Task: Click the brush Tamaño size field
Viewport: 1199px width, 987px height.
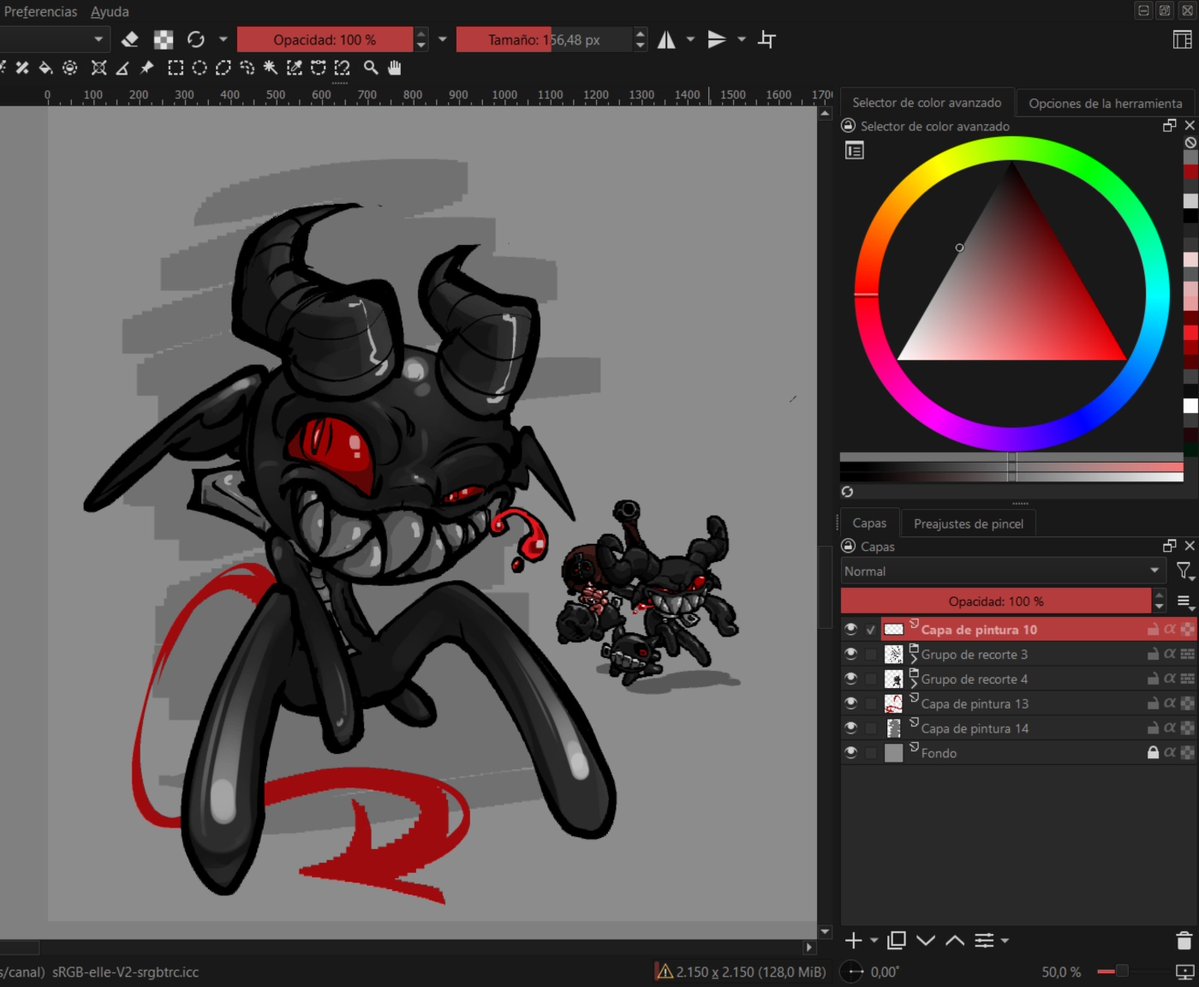Action: [544, 40]
